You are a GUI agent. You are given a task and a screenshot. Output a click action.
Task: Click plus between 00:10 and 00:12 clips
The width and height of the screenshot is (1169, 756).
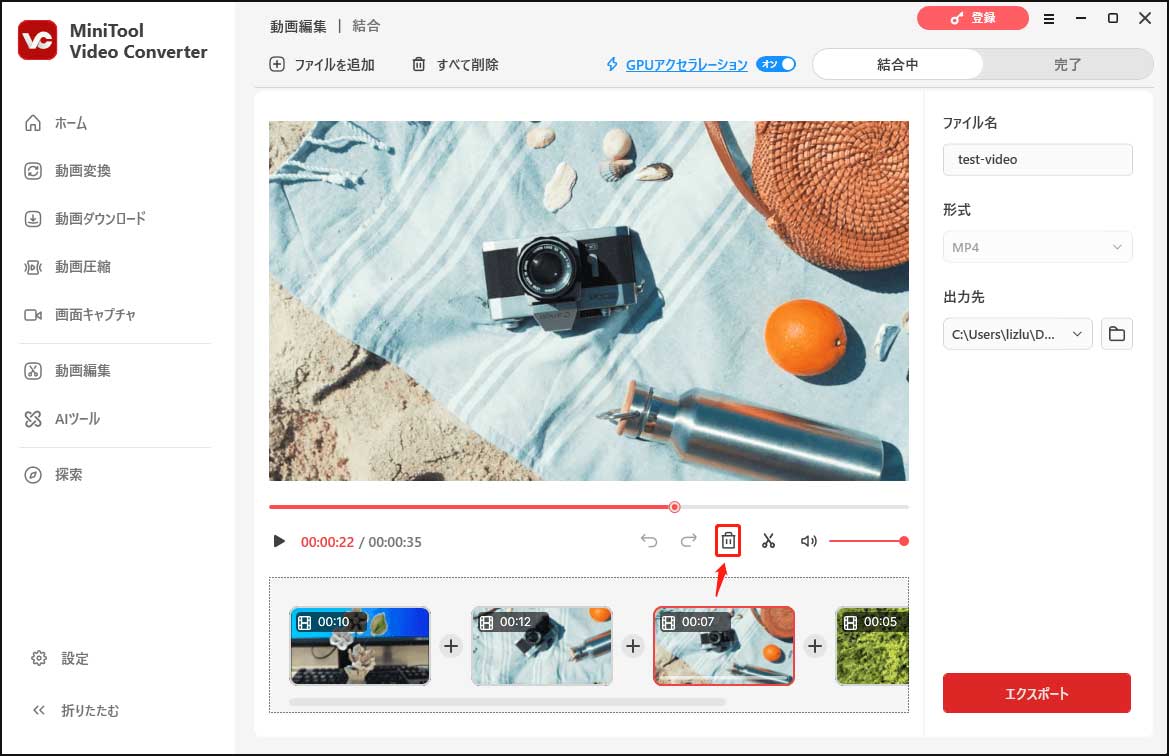pos(450,646)
